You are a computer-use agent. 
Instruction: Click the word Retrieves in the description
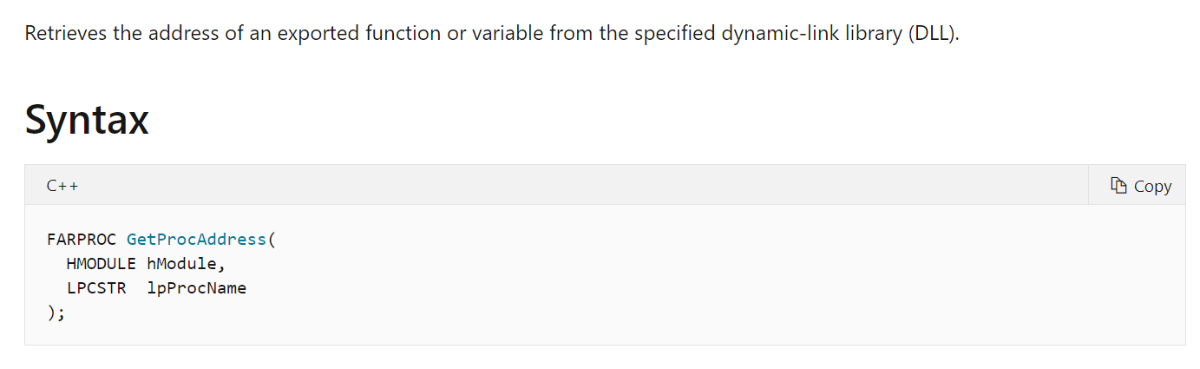[62, 33]
